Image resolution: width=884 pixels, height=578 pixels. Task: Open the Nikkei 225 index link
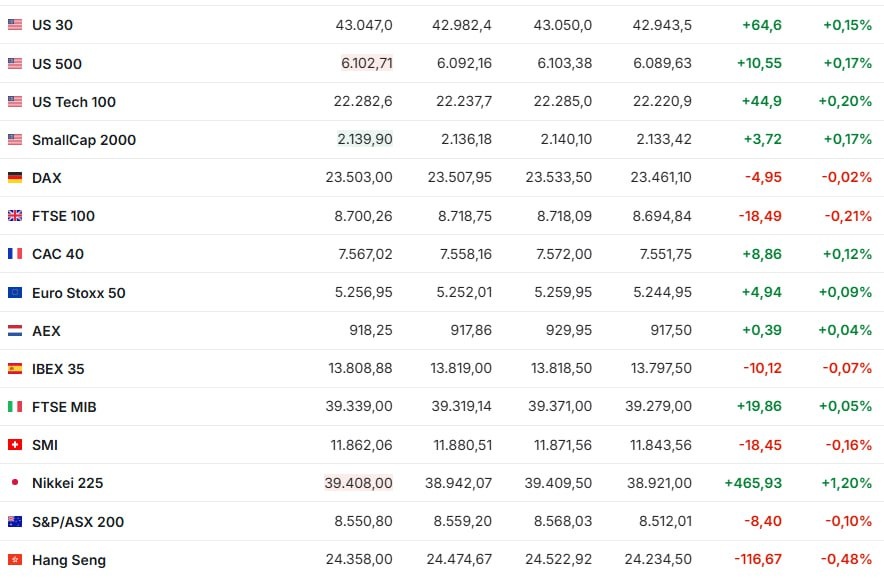pos(68,483)
